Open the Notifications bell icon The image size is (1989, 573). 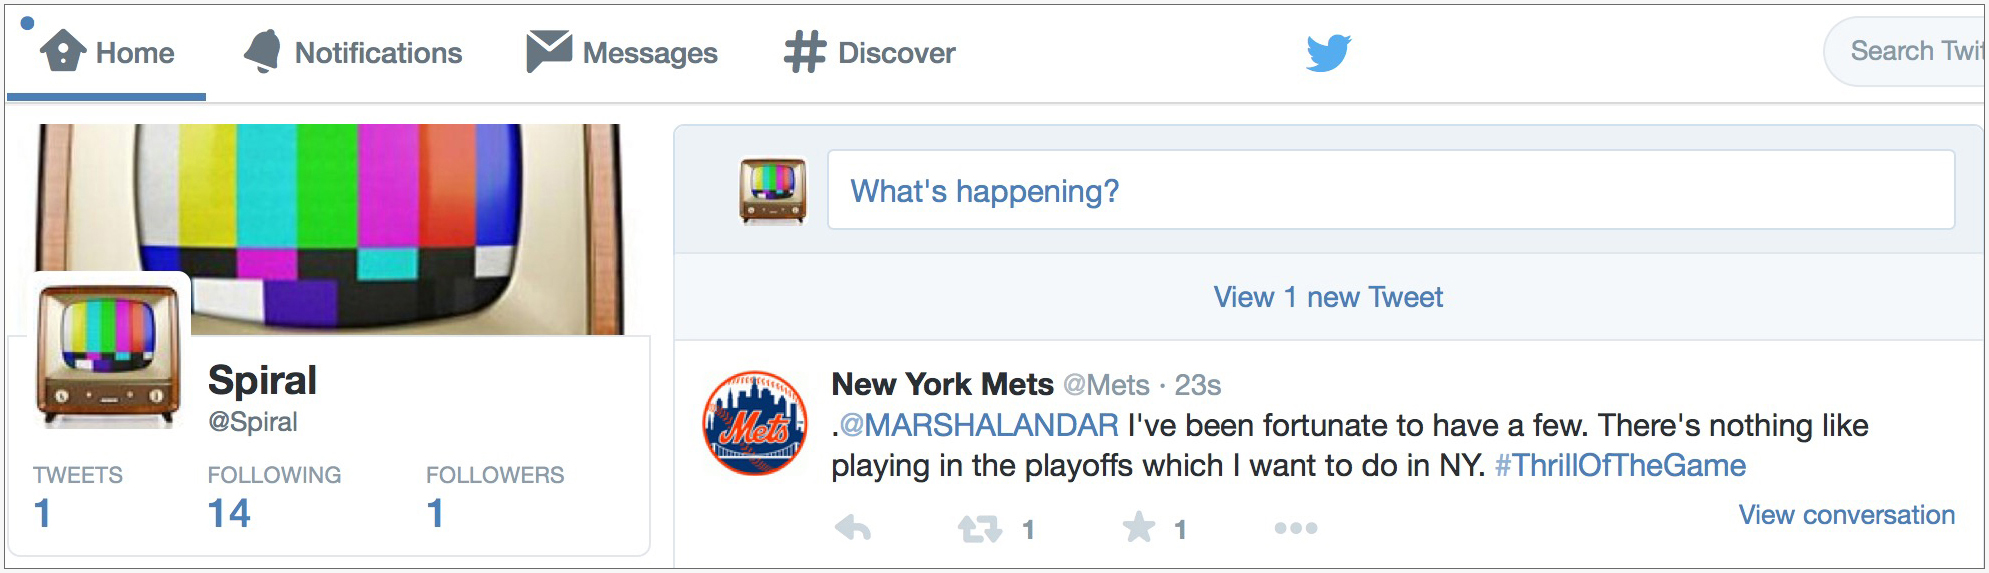(263, 51)
